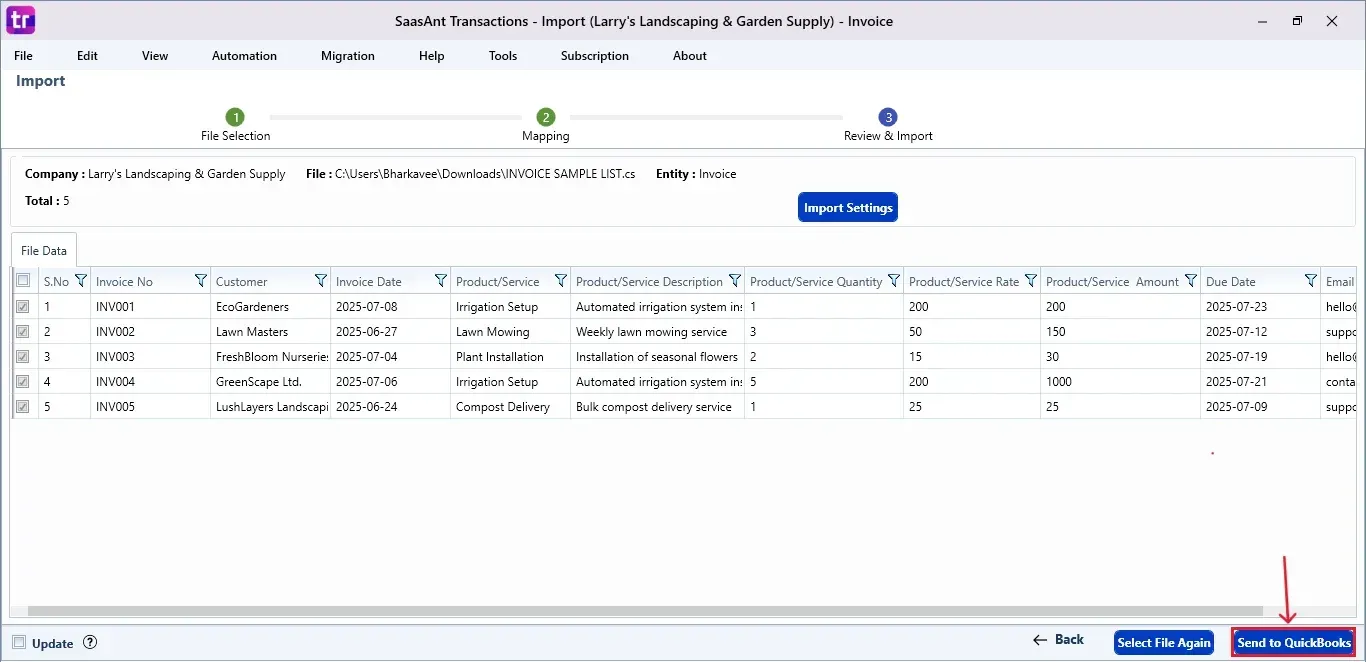Click the GreenScape Ltd. customer cell

pyautogui.click(x=270, y=382)
